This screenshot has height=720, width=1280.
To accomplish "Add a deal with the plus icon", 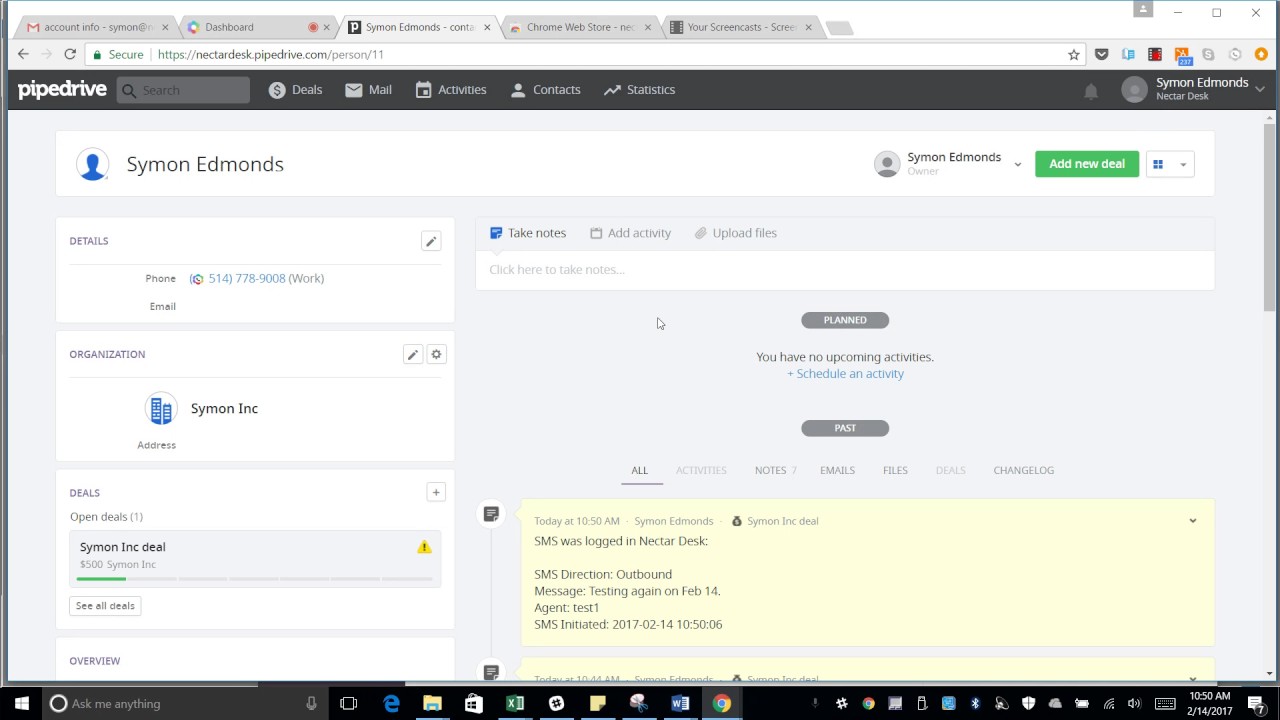I will point(435,492).
